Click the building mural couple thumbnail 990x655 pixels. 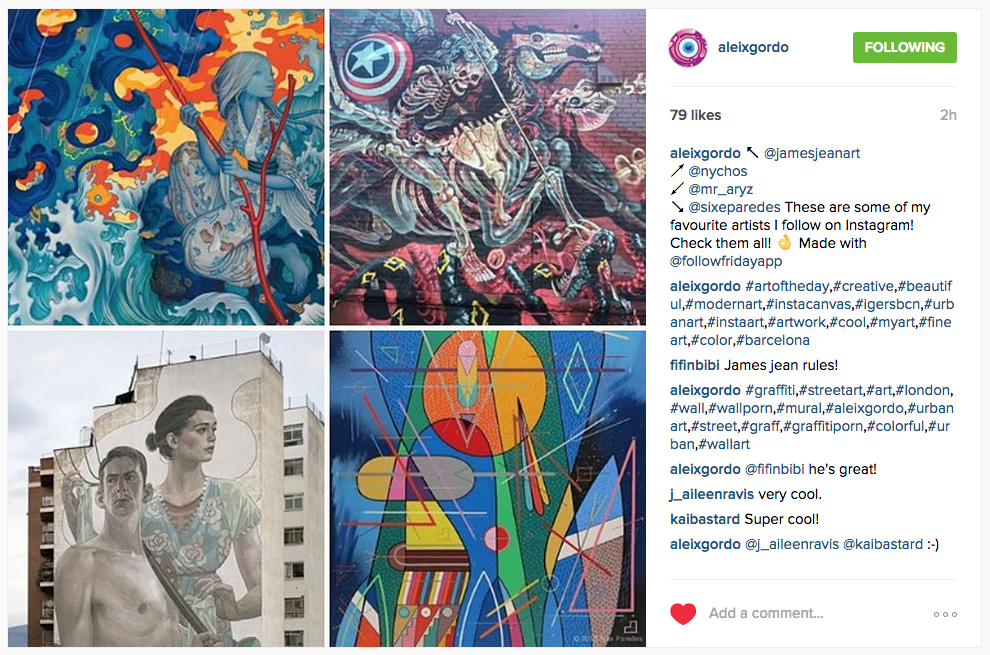point(166,489)
